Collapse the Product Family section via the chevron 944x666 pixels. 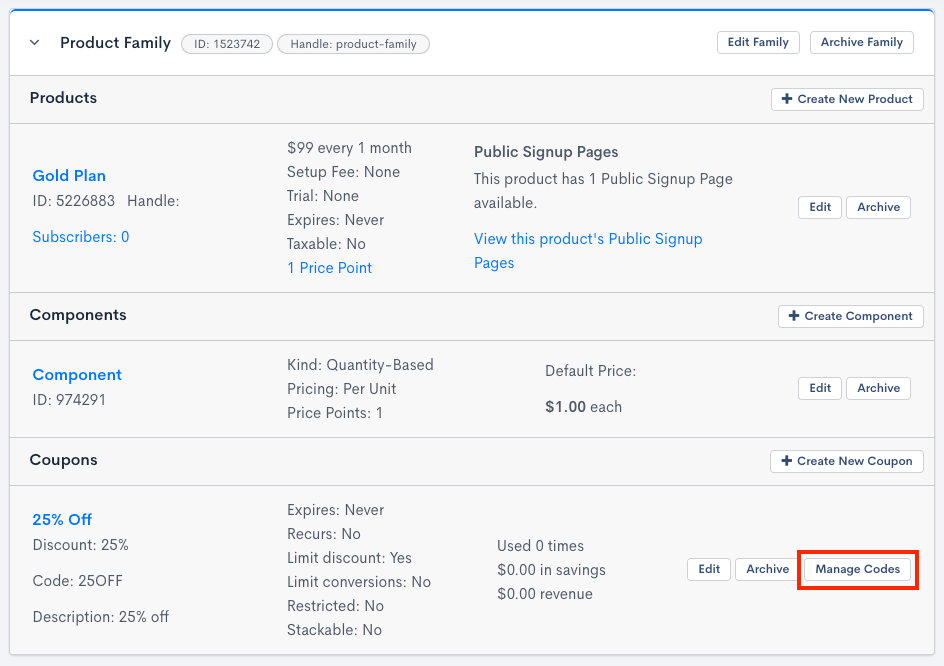click(35, 43)
